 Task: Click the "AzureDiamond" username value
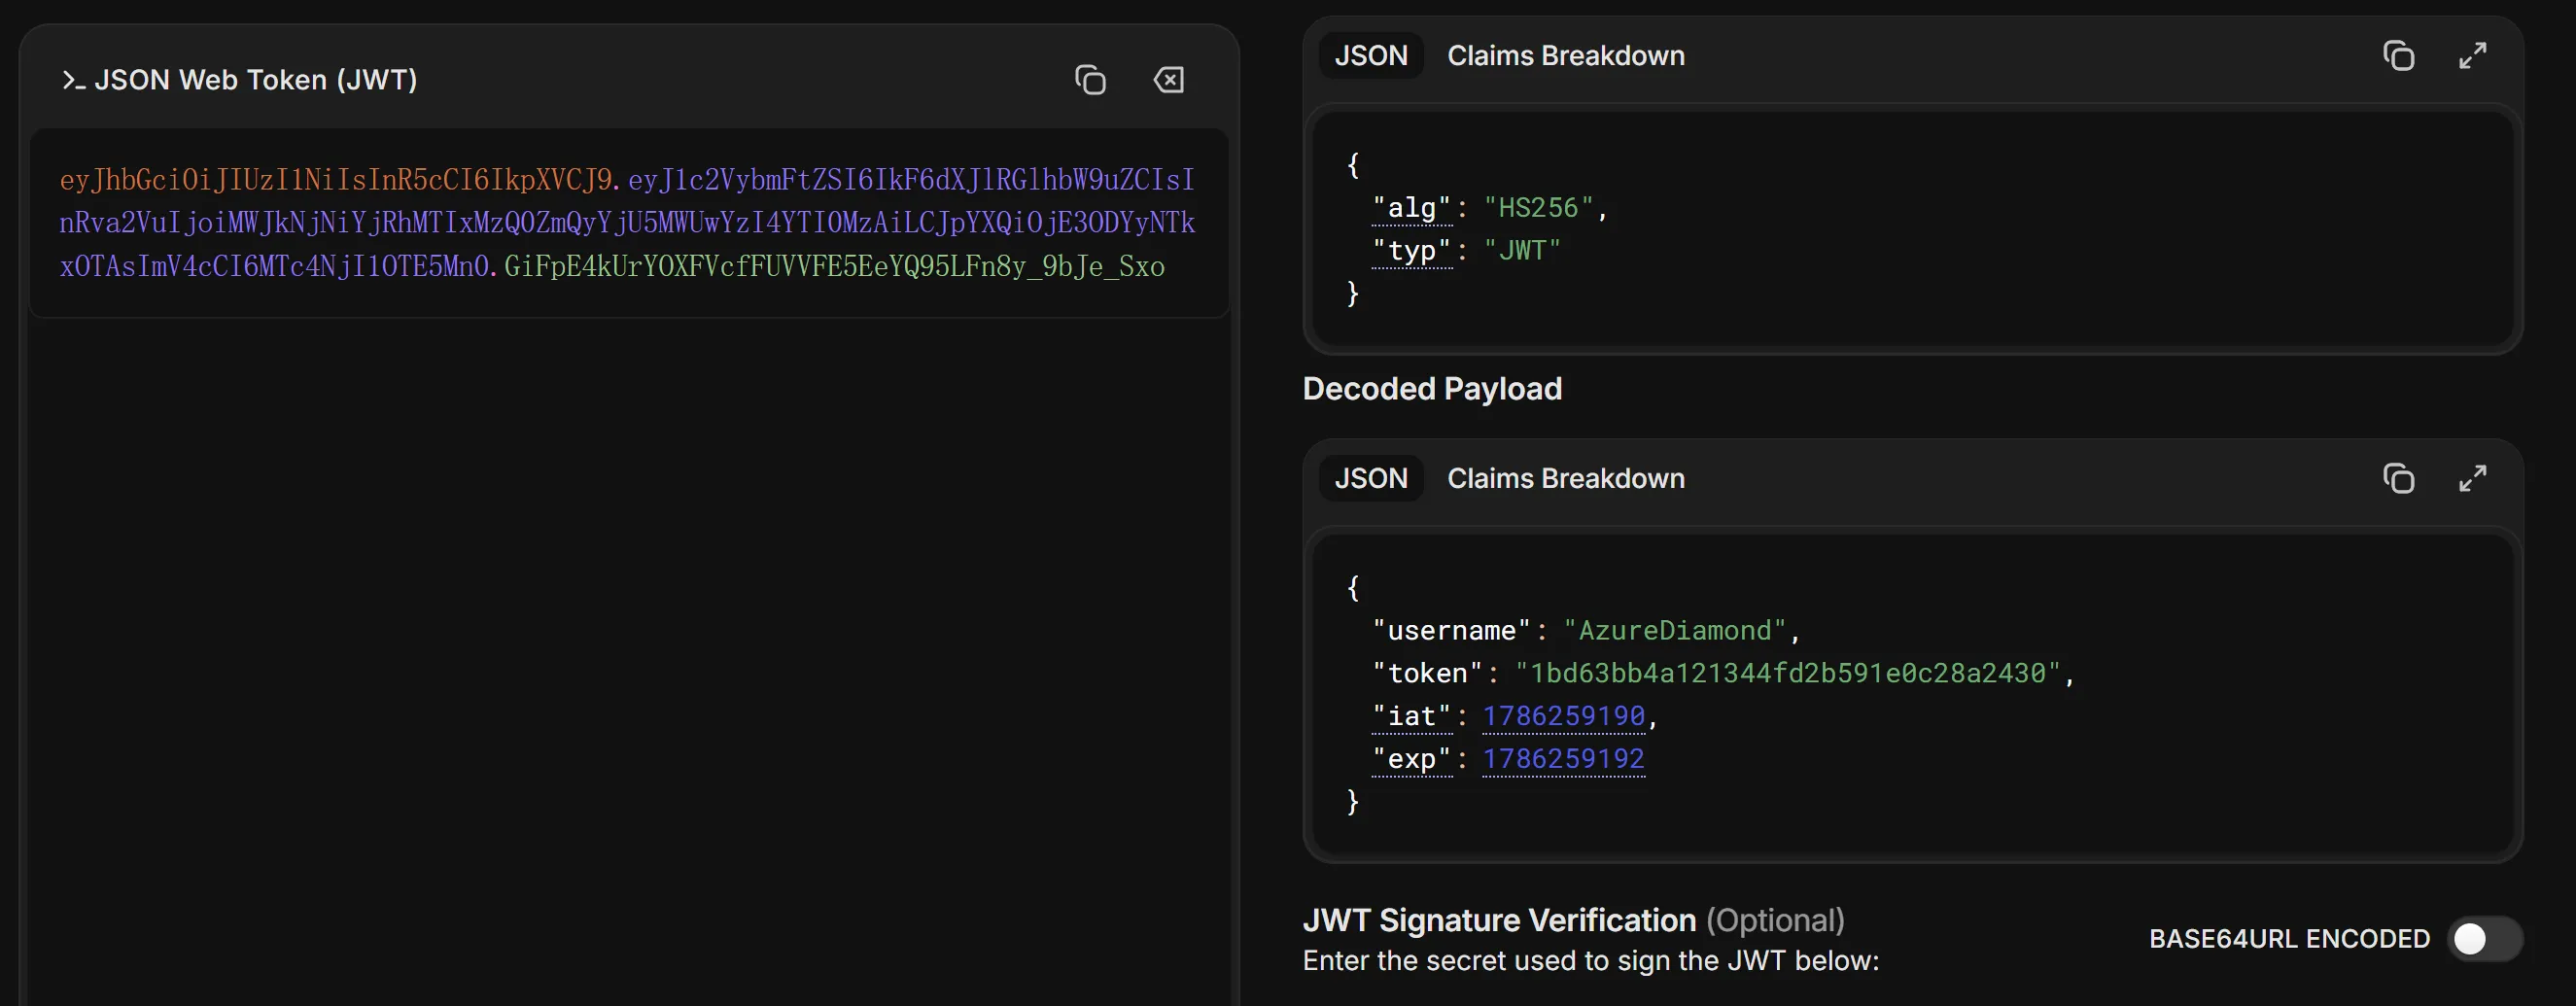(1675, 631)
